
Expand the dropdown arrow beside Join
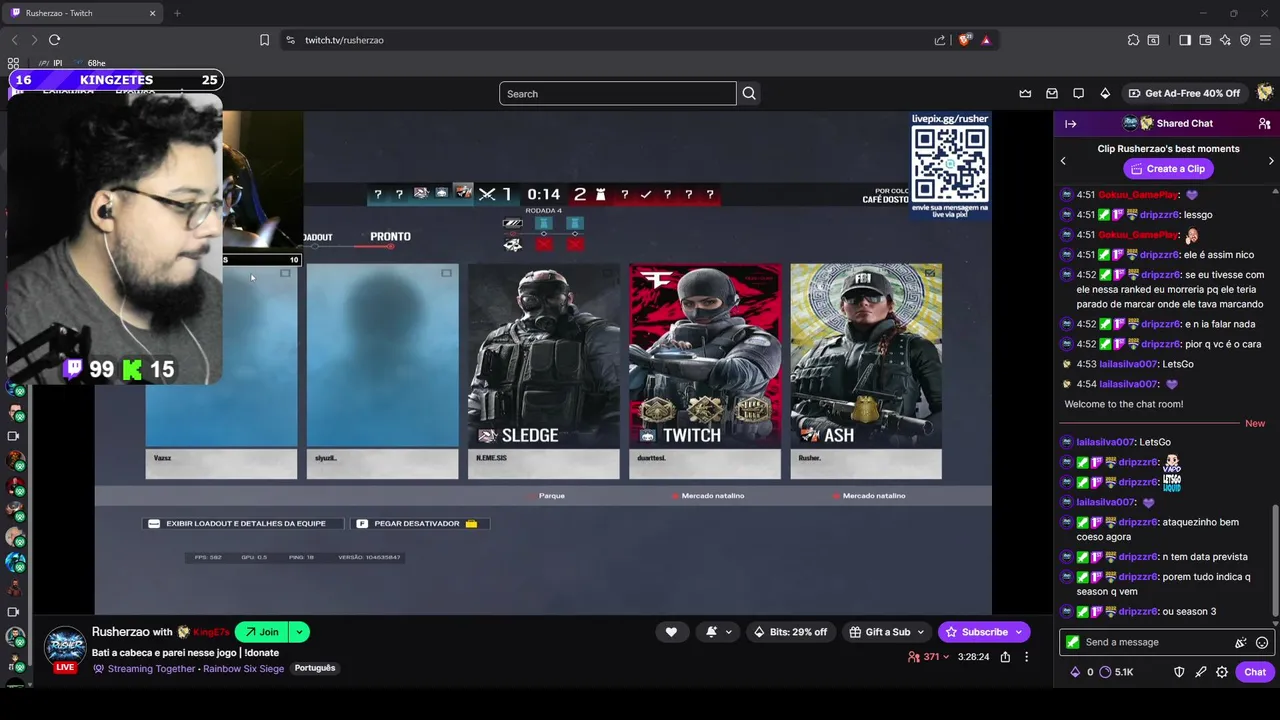pos(299,632)
